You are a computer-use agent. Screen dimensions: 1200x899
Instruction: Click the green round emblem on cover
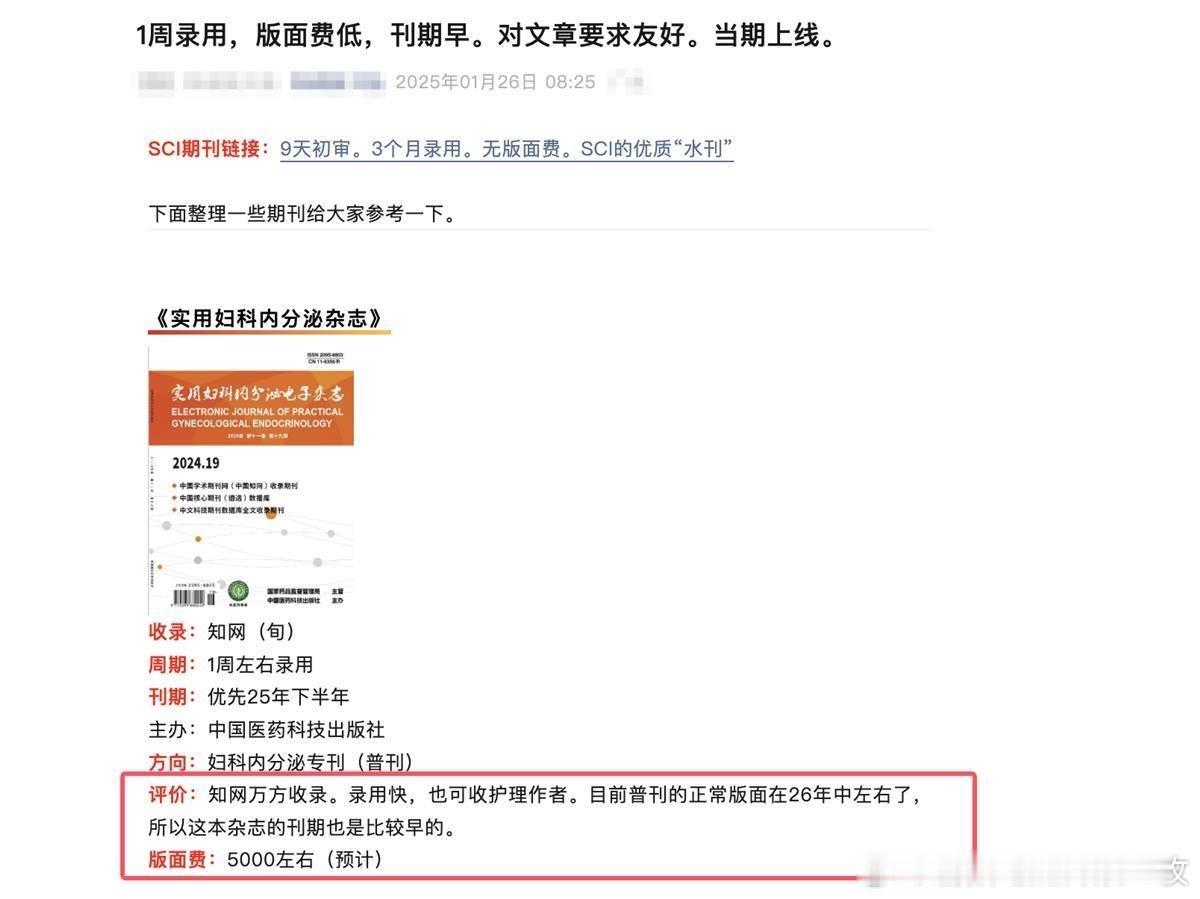238,592
